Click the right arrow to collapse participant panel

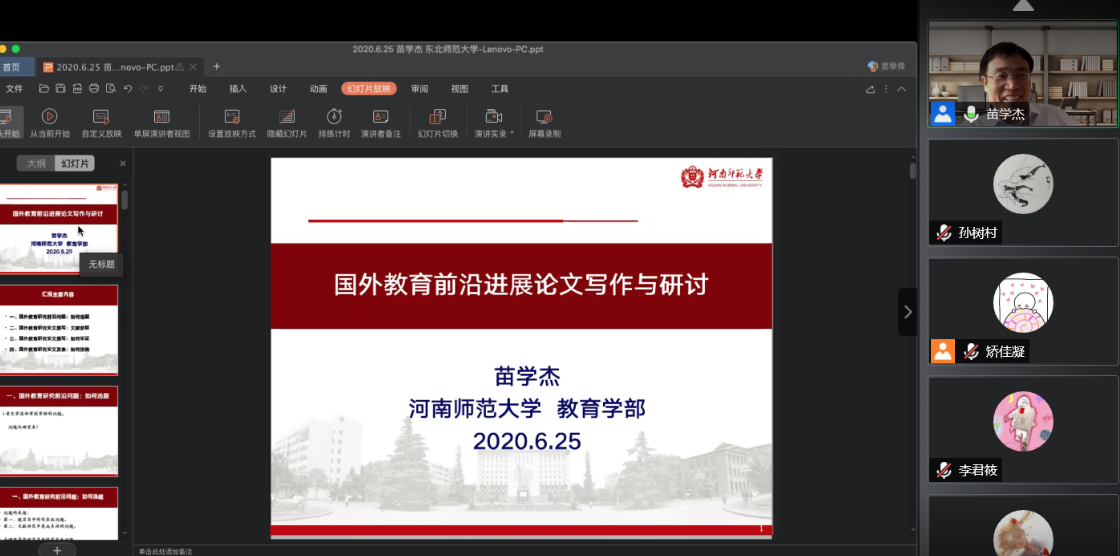[x=907, y=312]
